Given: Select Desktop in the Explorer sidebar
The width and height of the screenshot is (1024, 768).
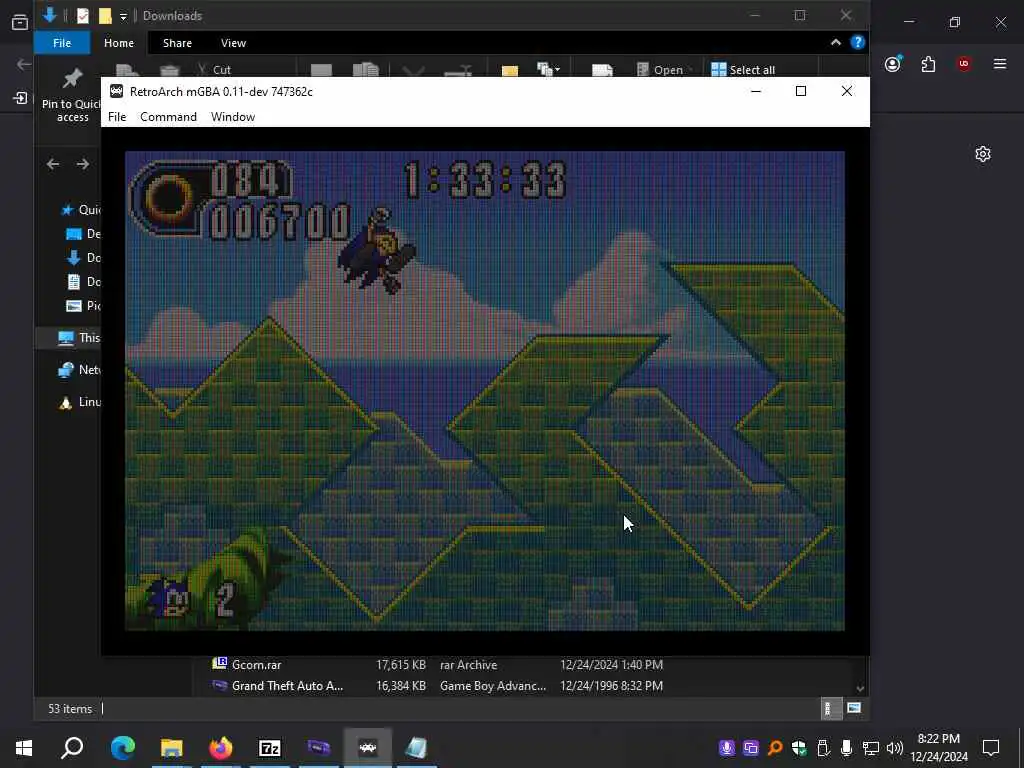Looking at the screenshot, I should point(83,234).
